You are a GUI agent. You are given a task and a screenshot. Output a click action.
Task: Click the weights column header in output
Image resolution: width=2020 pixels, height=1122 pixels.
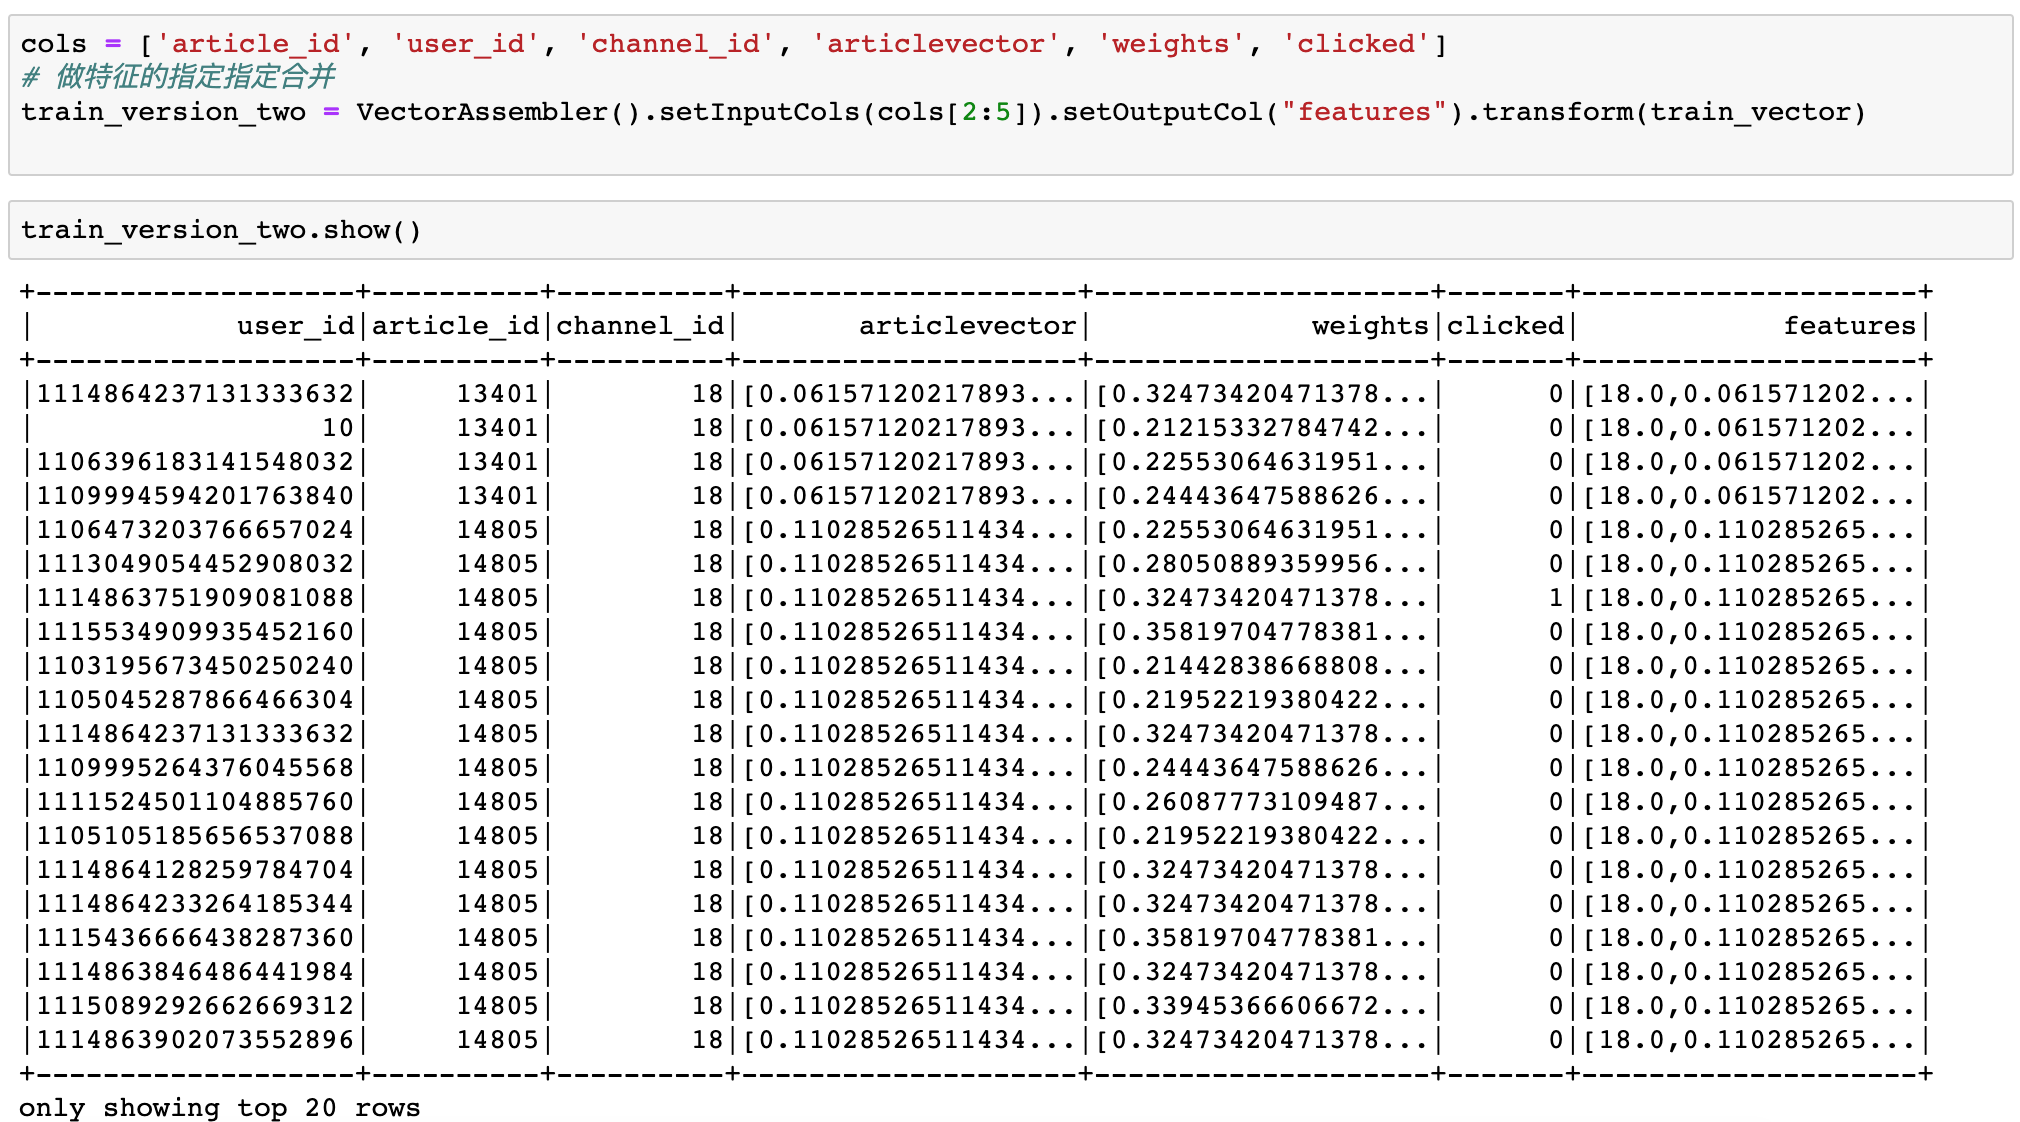coord(1369,326)
